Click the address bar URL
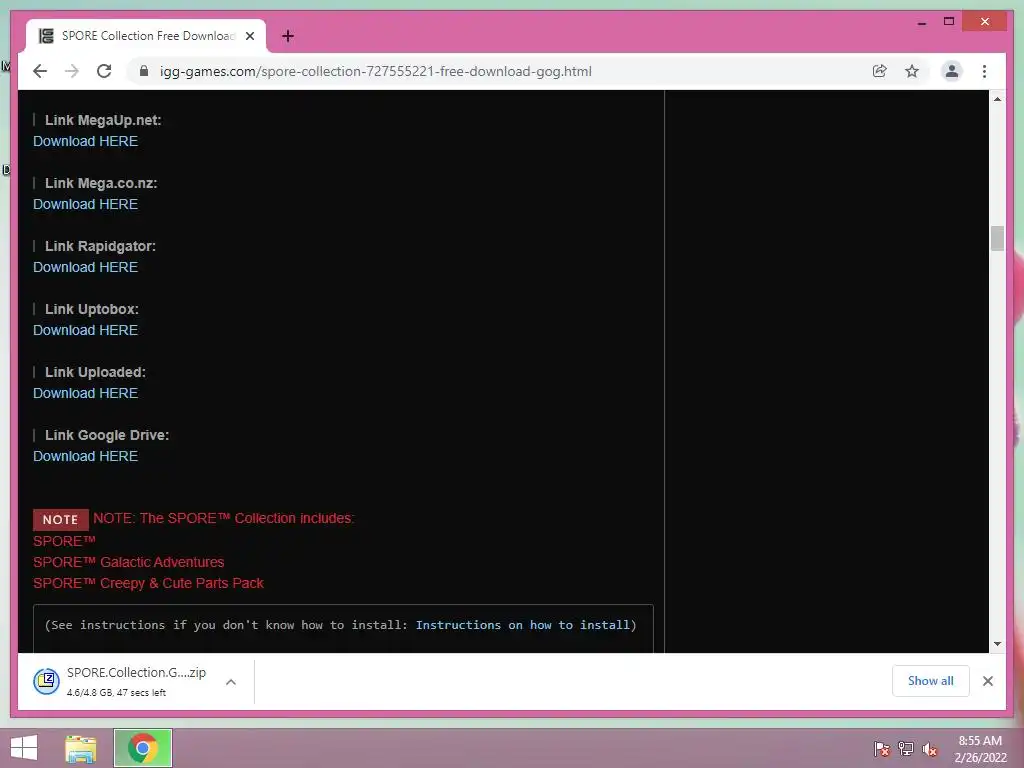The image size is (1024, 768). click(376, 71)
